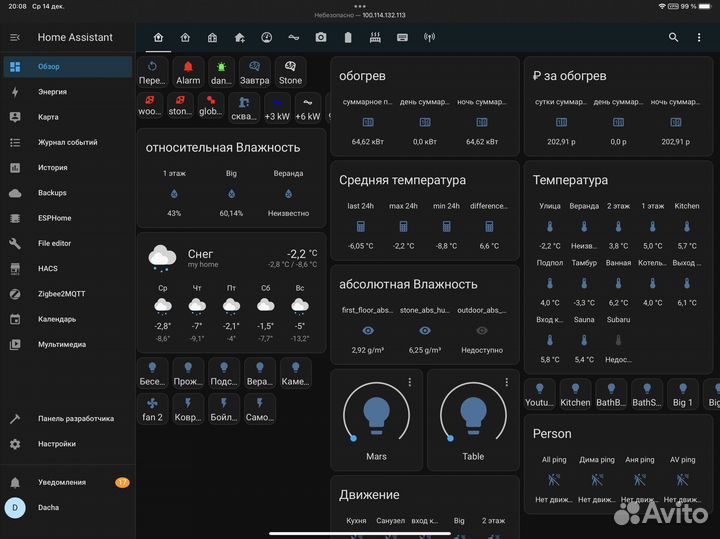Viewport: 720px width, 539px height.
Task: Click the Alarm bell chip
Action: (x=188, y=72)
